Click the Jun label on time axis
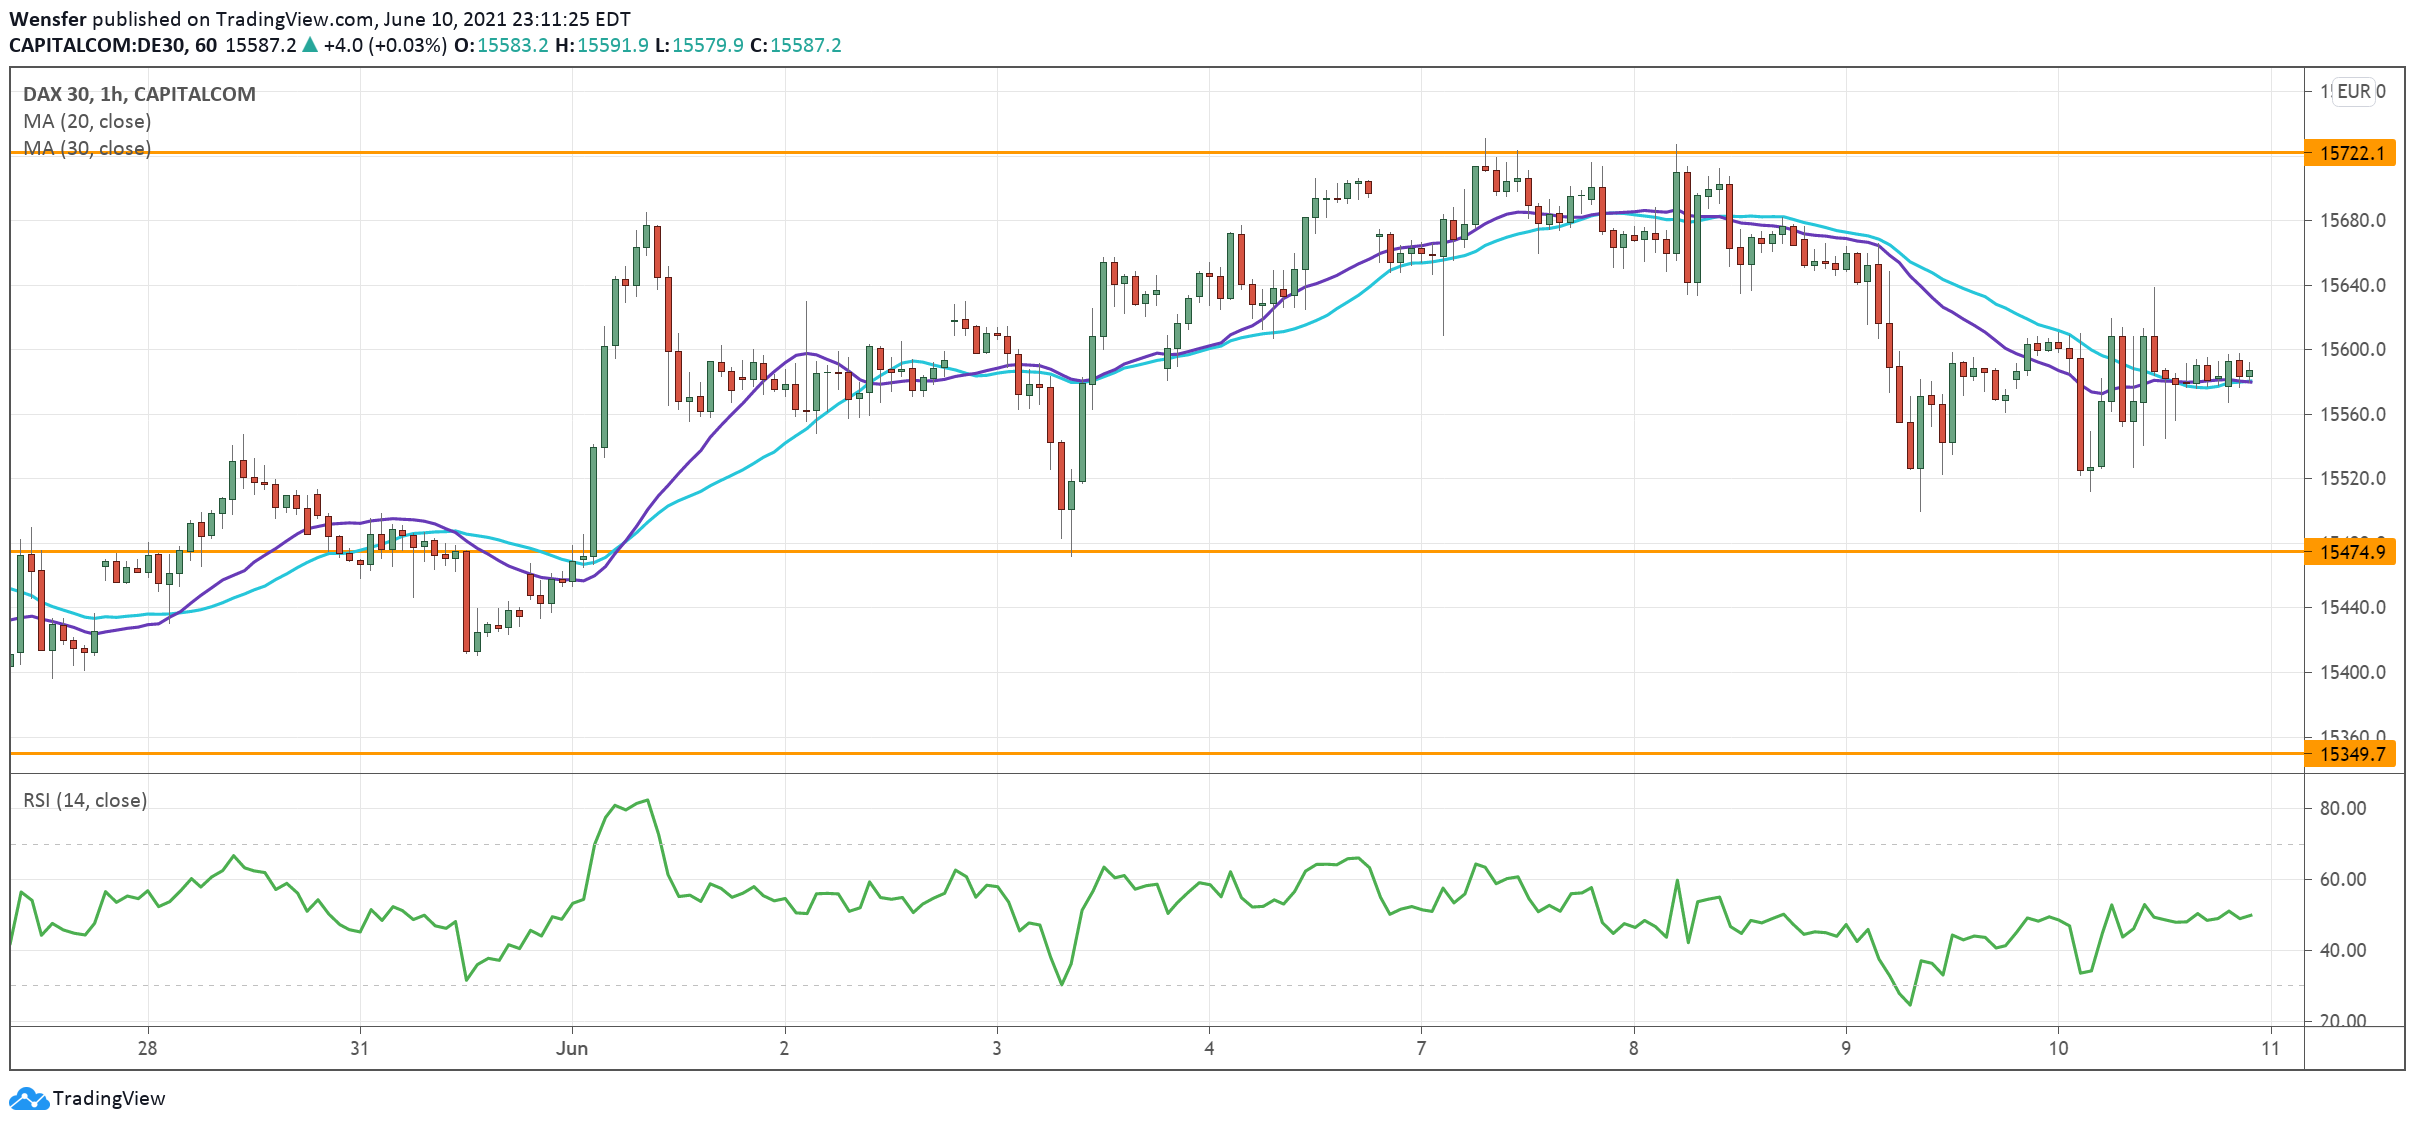2415x1127 pixels. point(572,1048)
